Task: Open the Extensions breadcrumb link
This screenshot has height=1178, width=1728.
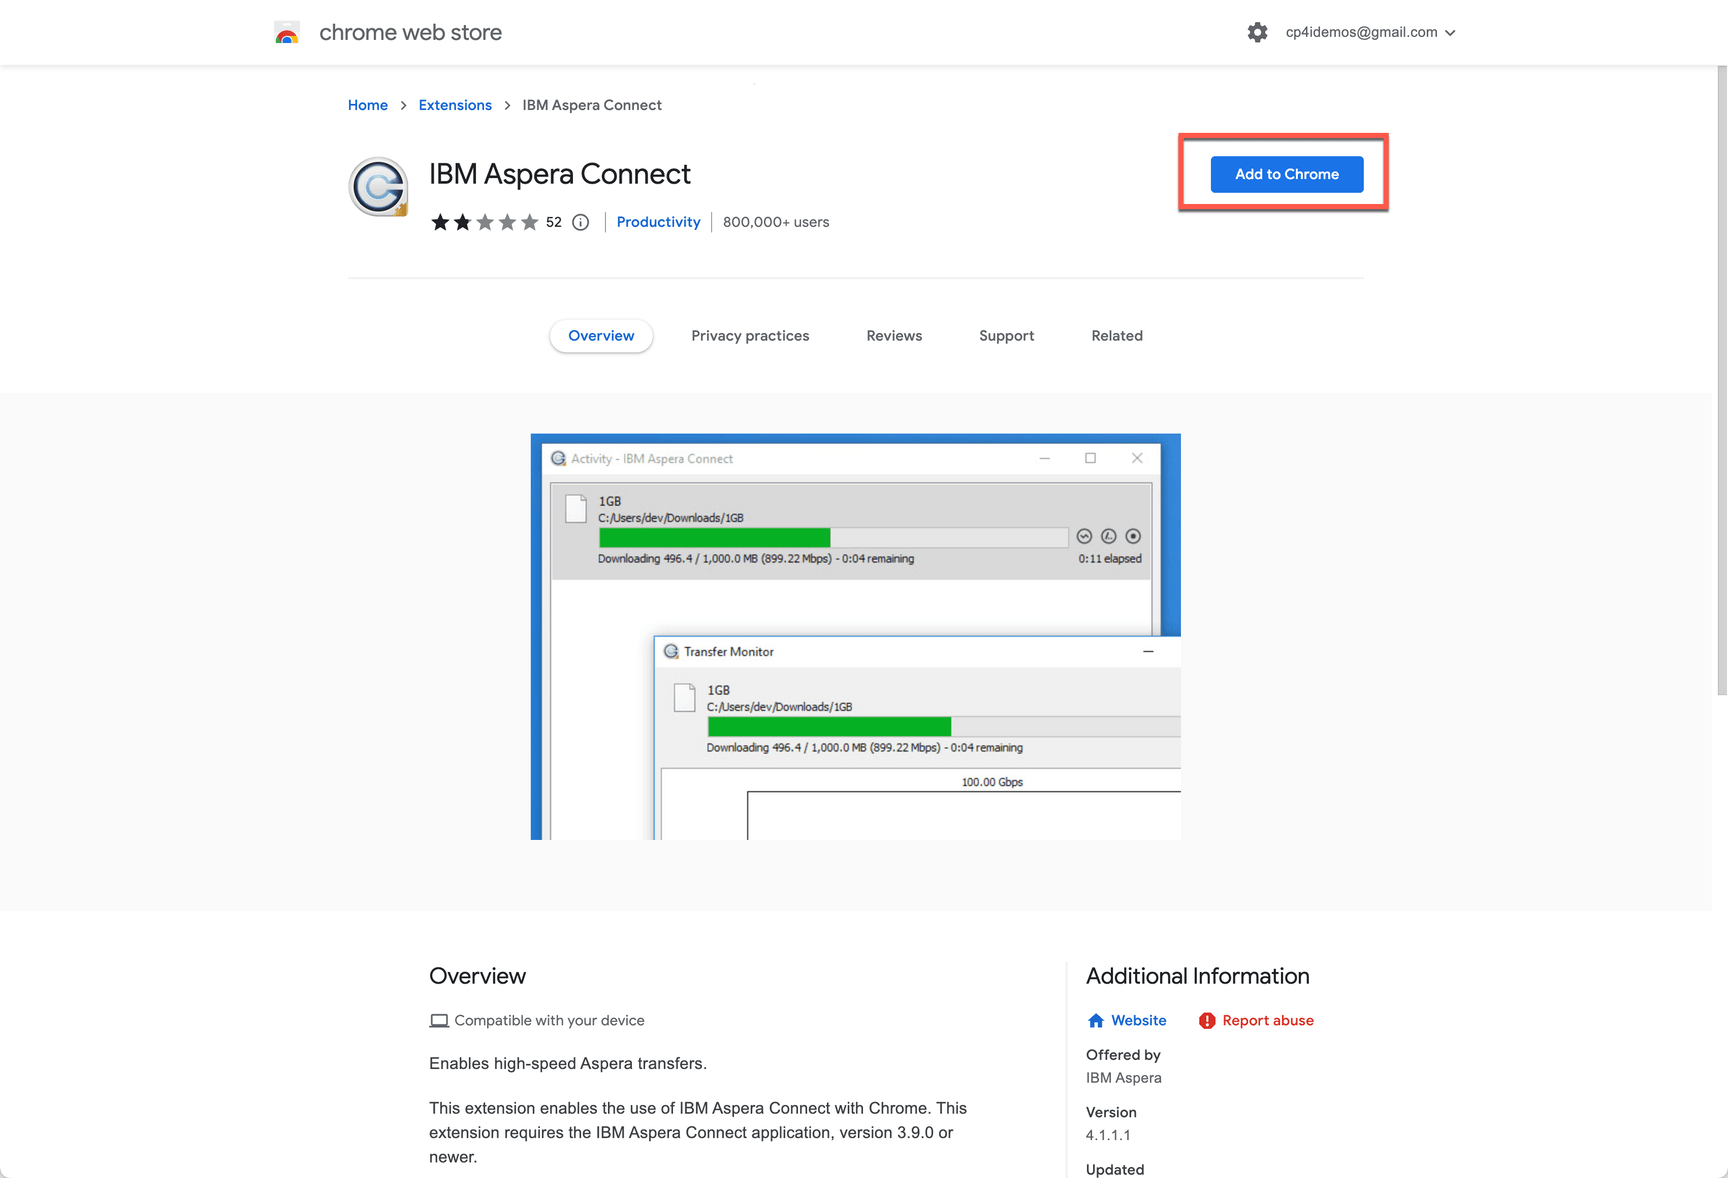Action: [x=455, y=105]
